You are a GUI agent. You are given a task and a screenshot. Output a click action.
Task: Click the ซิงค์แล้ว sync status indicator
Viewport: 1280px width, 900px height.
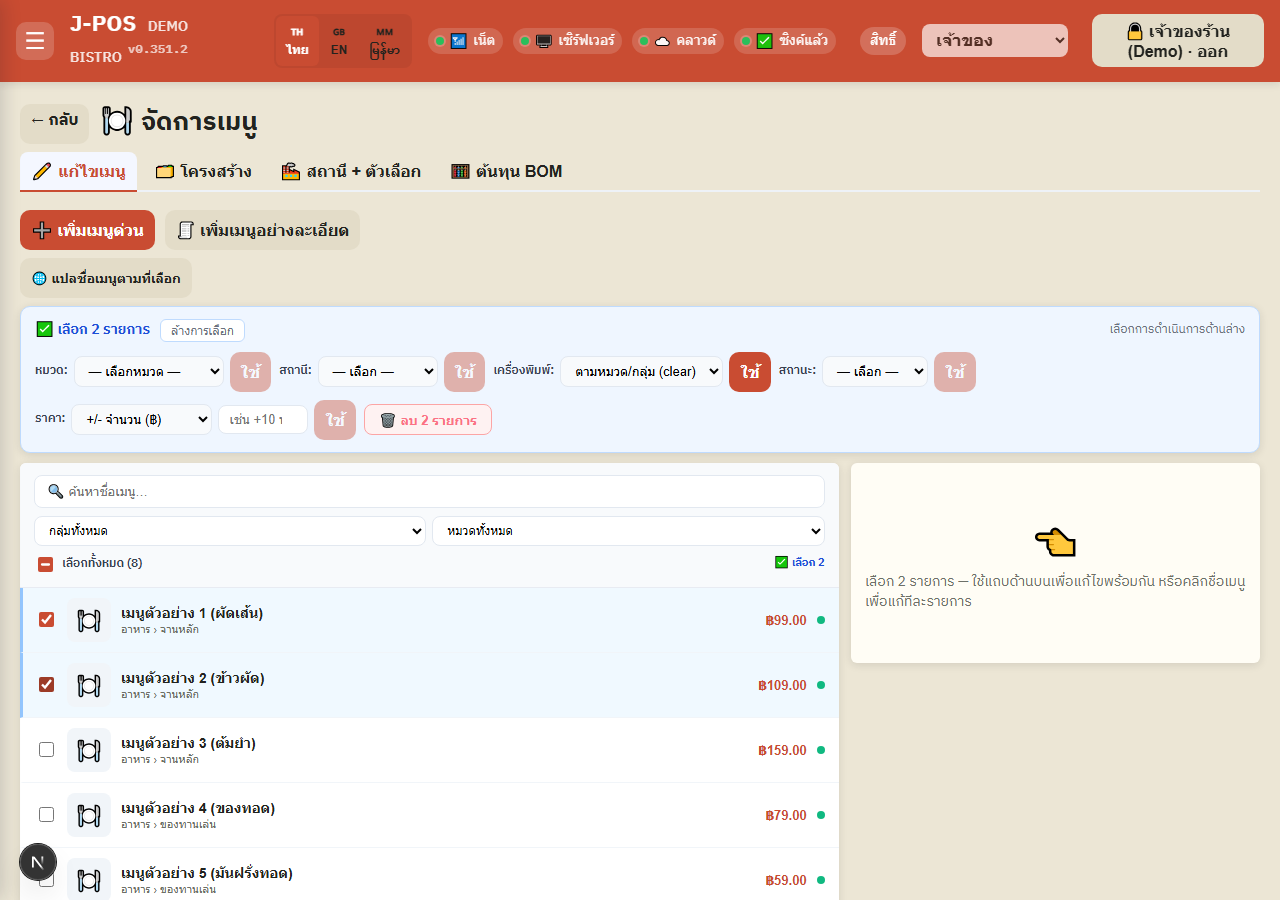pos(785,41)
